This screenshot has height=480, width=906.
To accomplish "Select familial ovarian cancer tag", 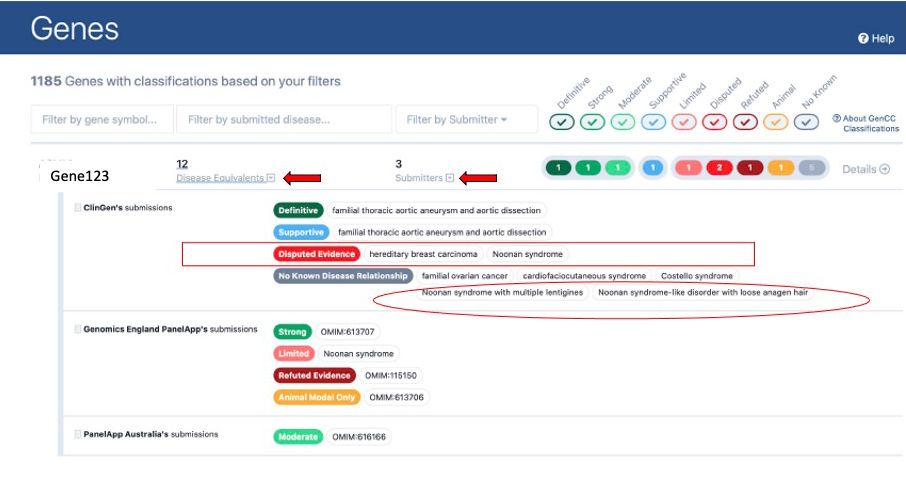I will (x=465, y=276).
